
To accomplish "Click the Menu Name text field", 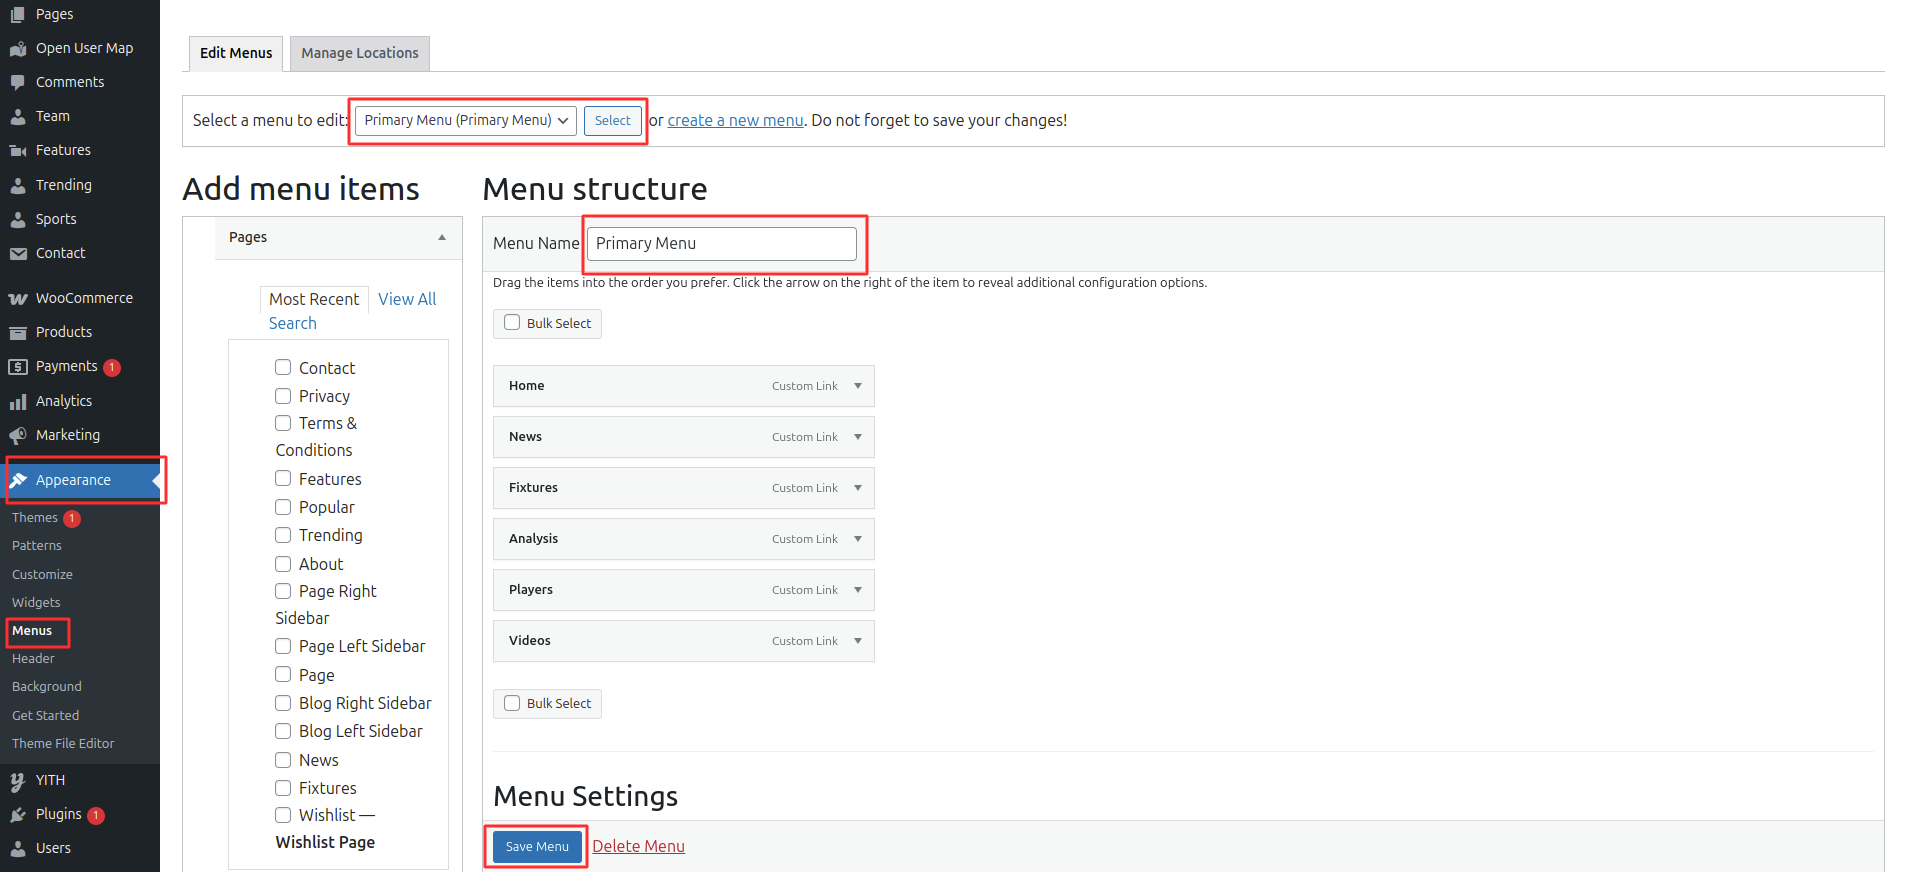I will (x=721, y=244).
